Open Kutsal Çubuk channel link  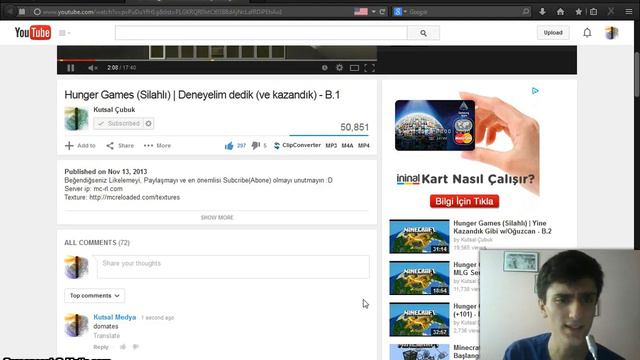pyautogui.click(x=114, y=109)
